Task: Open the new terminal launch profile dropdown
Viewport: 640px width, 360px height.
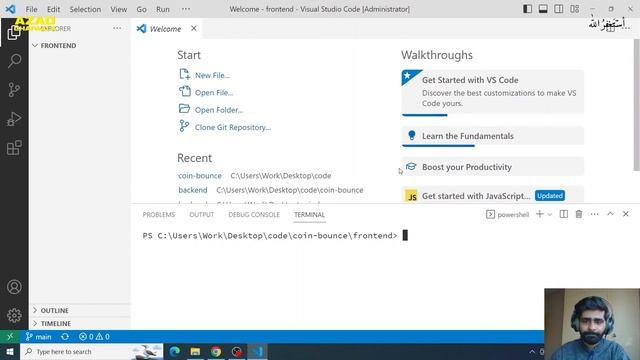Action: (550, 214)
